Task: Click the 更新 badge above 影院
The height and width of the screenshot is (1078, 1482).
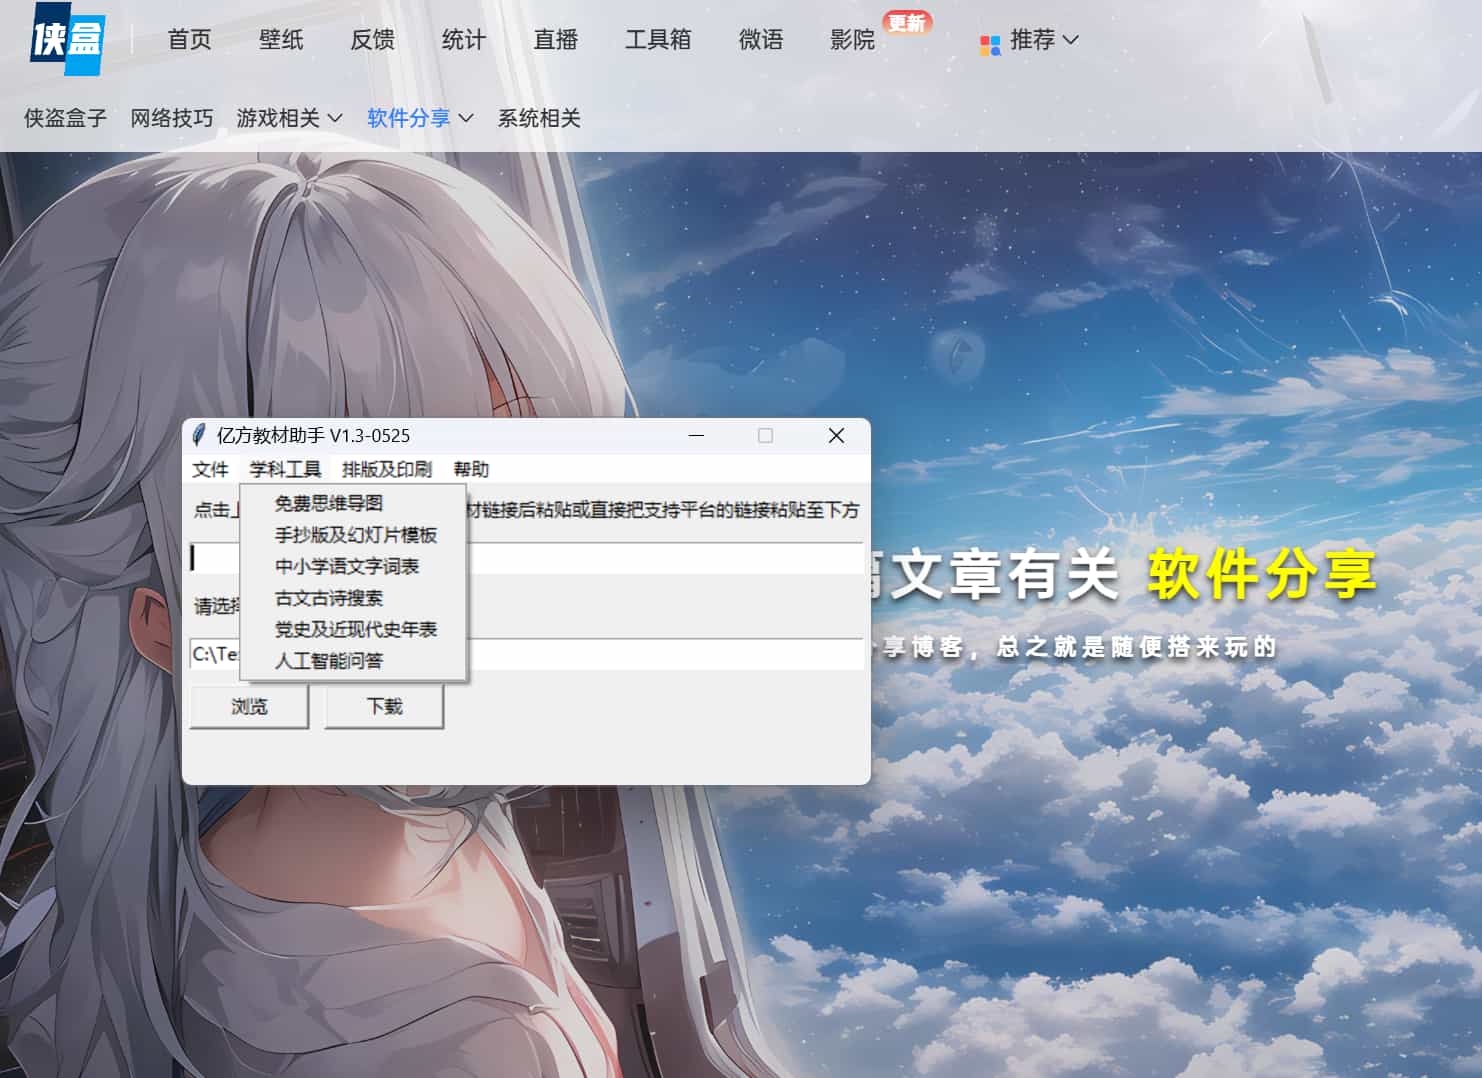Action: tap(905, 23)
